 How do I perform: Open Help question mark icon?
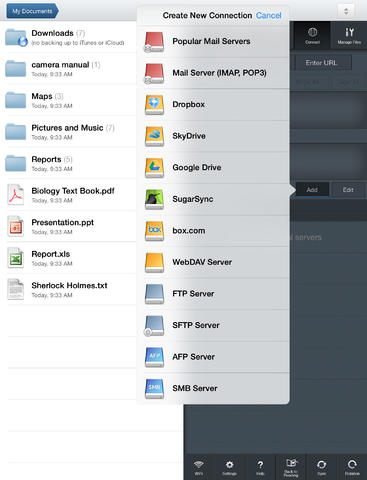(260, 467)
